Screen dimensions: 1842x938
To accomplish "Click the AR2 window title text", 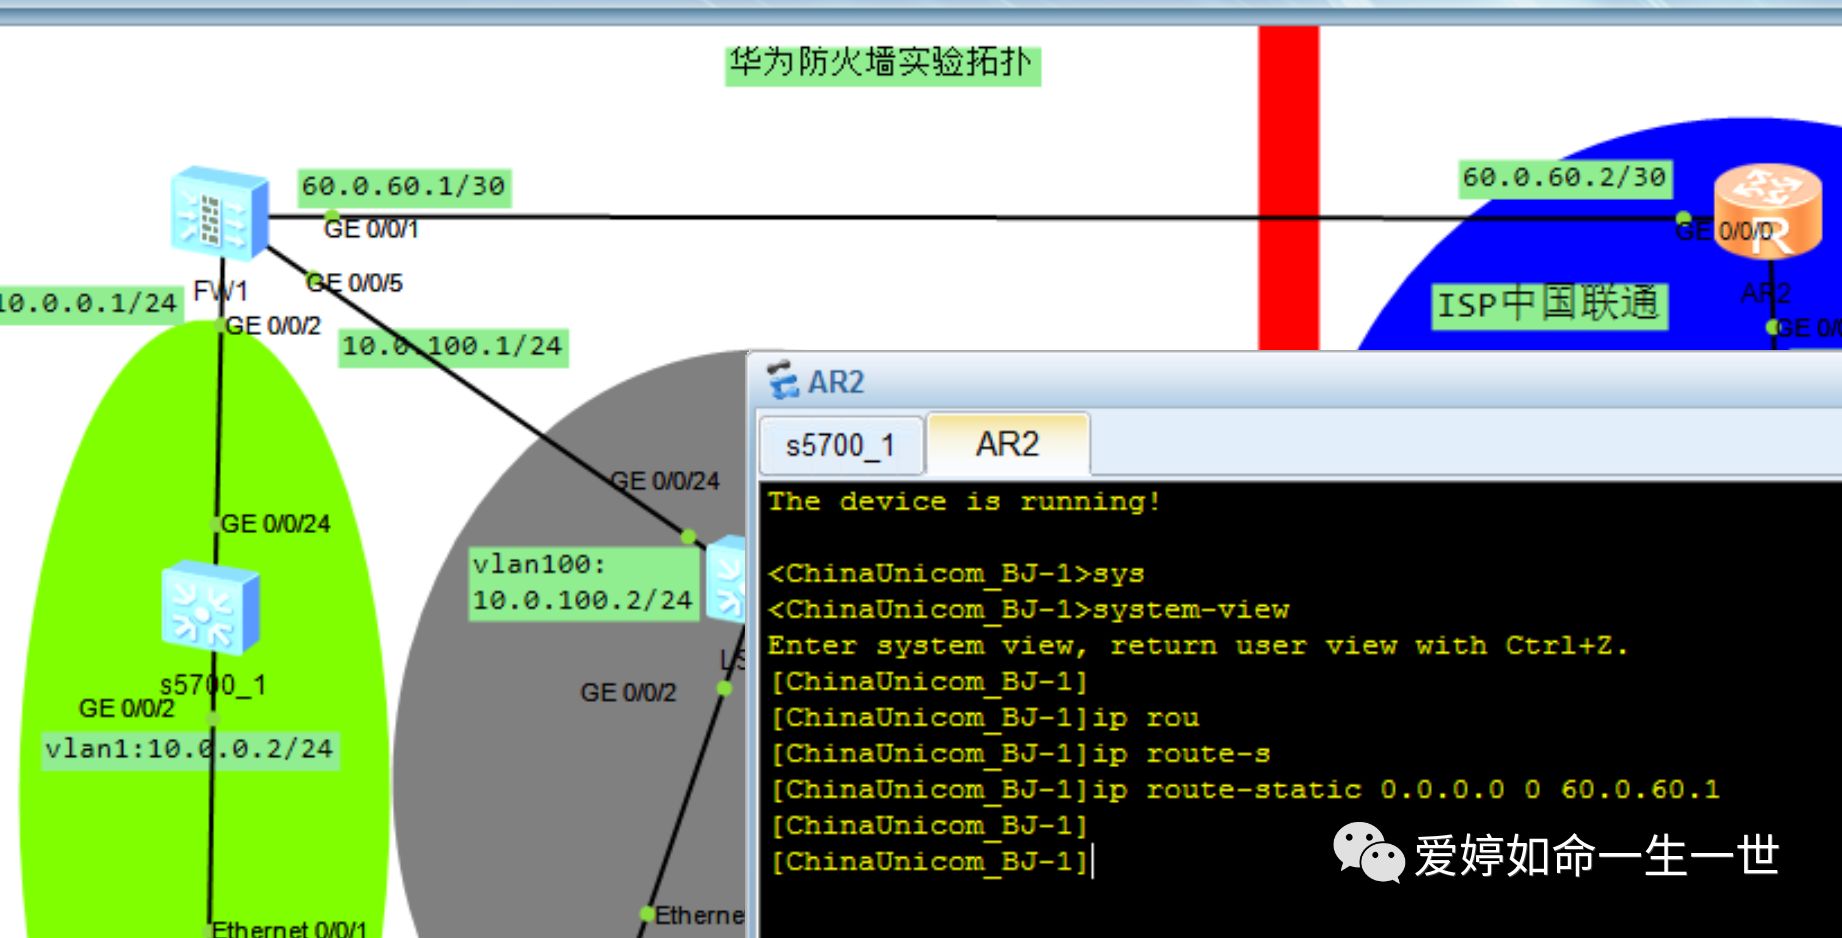I will click(x=836, y=382).
